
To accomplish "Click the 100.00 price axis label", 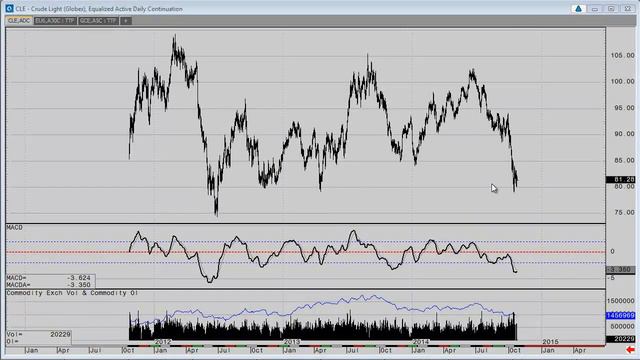I will 622,82.
